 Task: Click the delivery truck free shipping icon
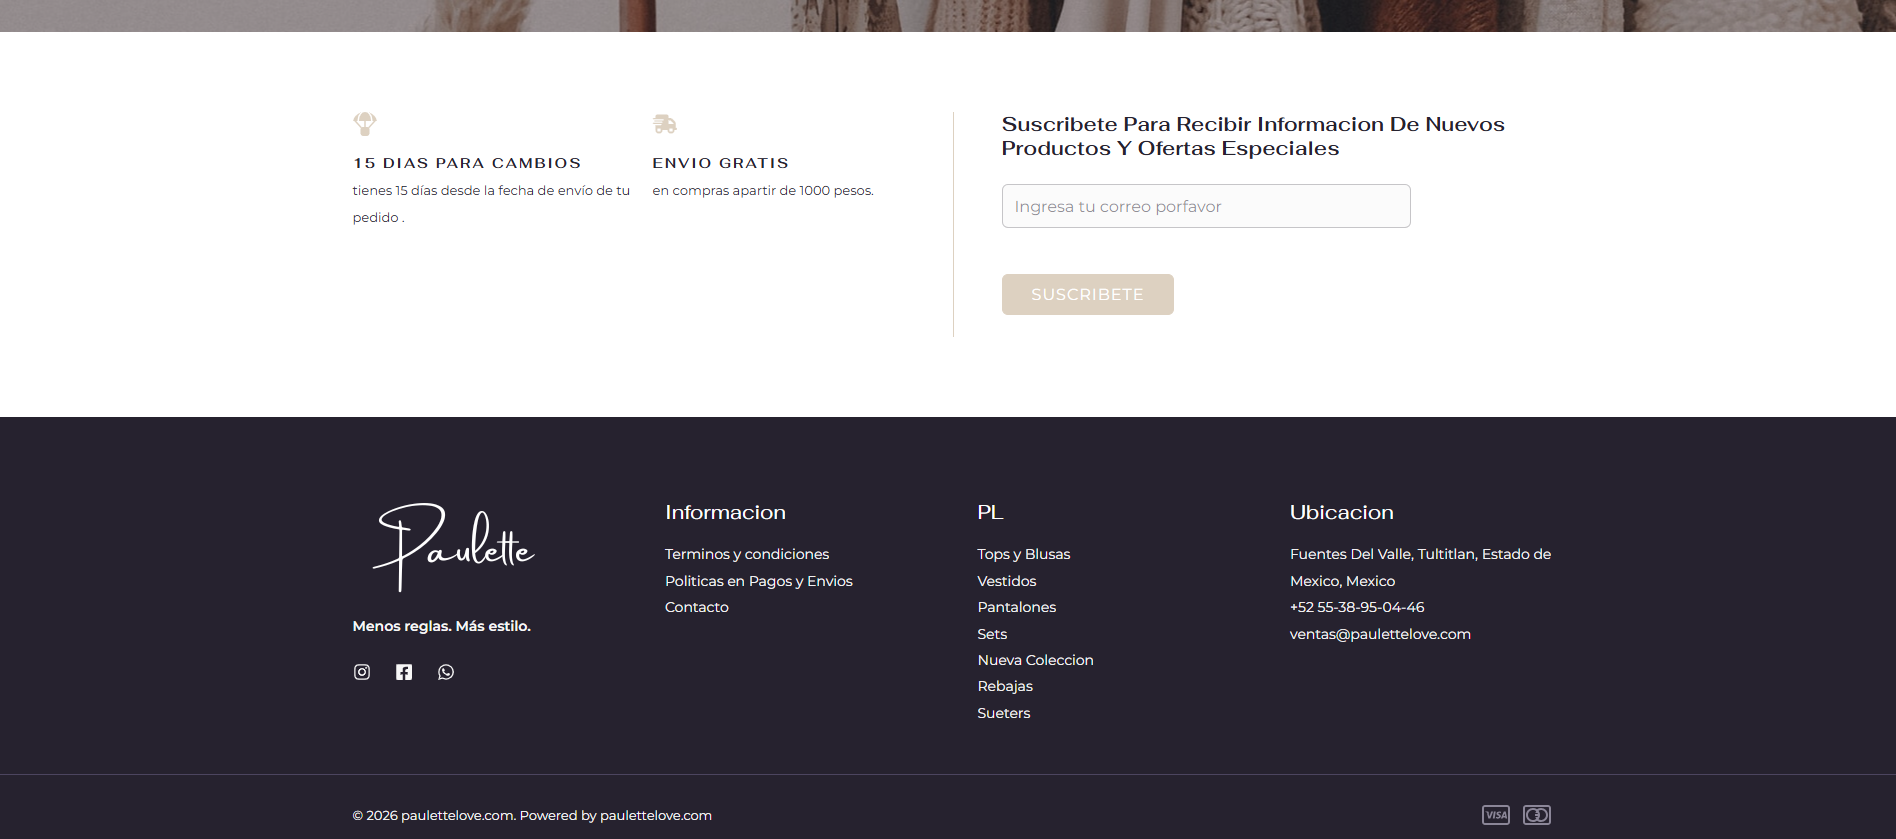665,124
